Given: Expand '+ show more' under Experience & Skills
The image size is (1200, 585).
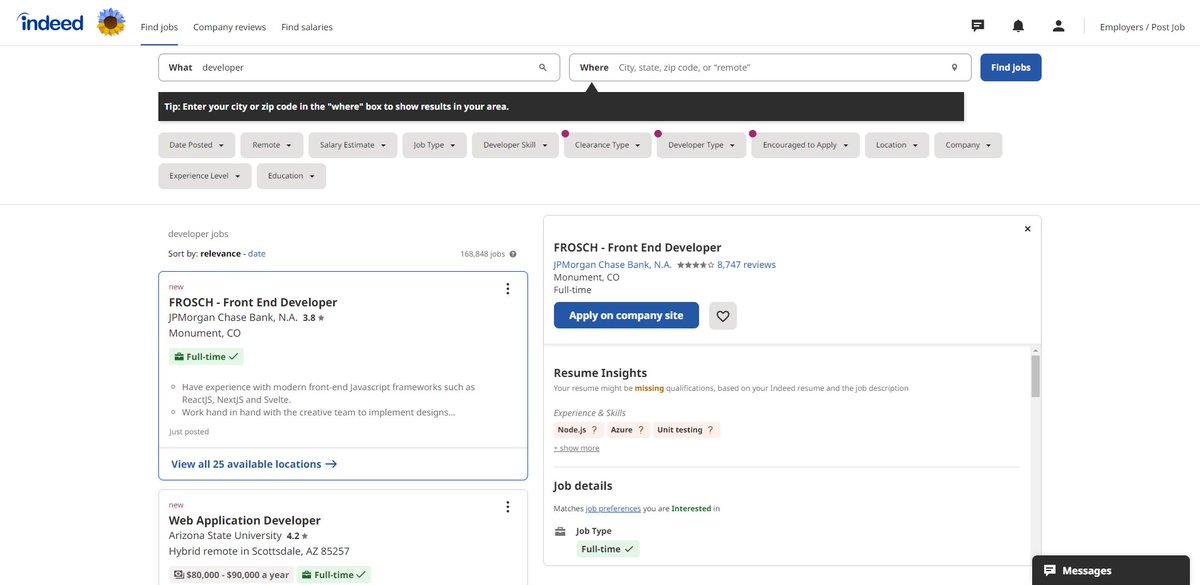Looking at the screenshot, I should pos(577,448).
